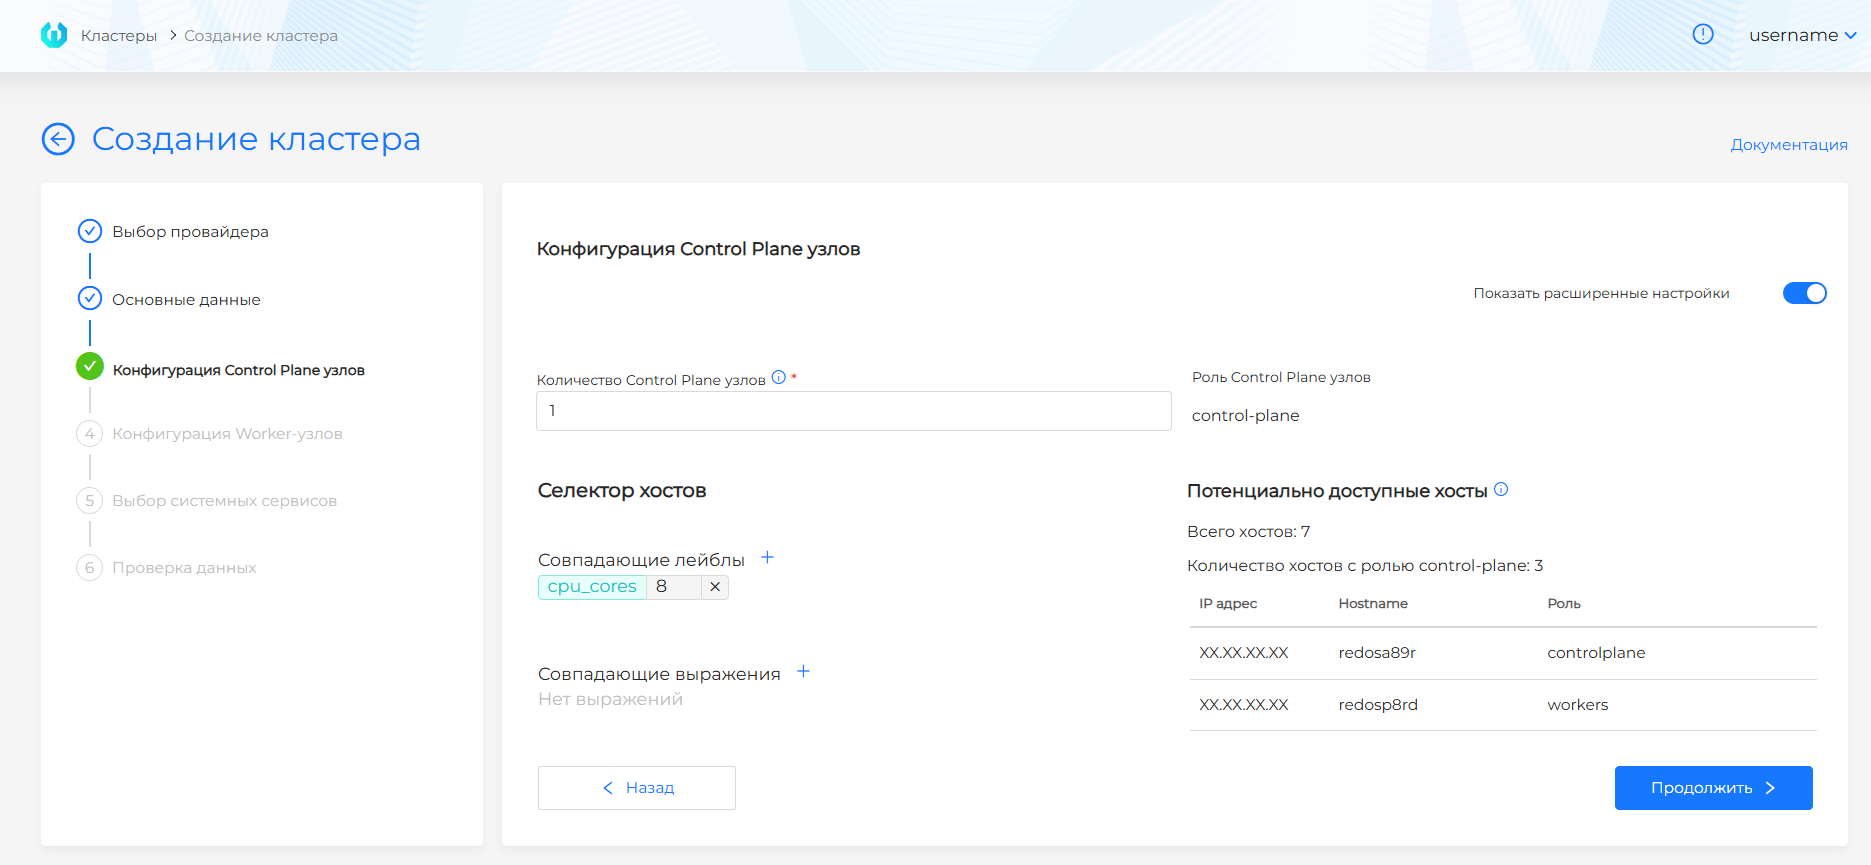Open the Worker nodes configuration step
1871x865 pixels.
point(227,434)
